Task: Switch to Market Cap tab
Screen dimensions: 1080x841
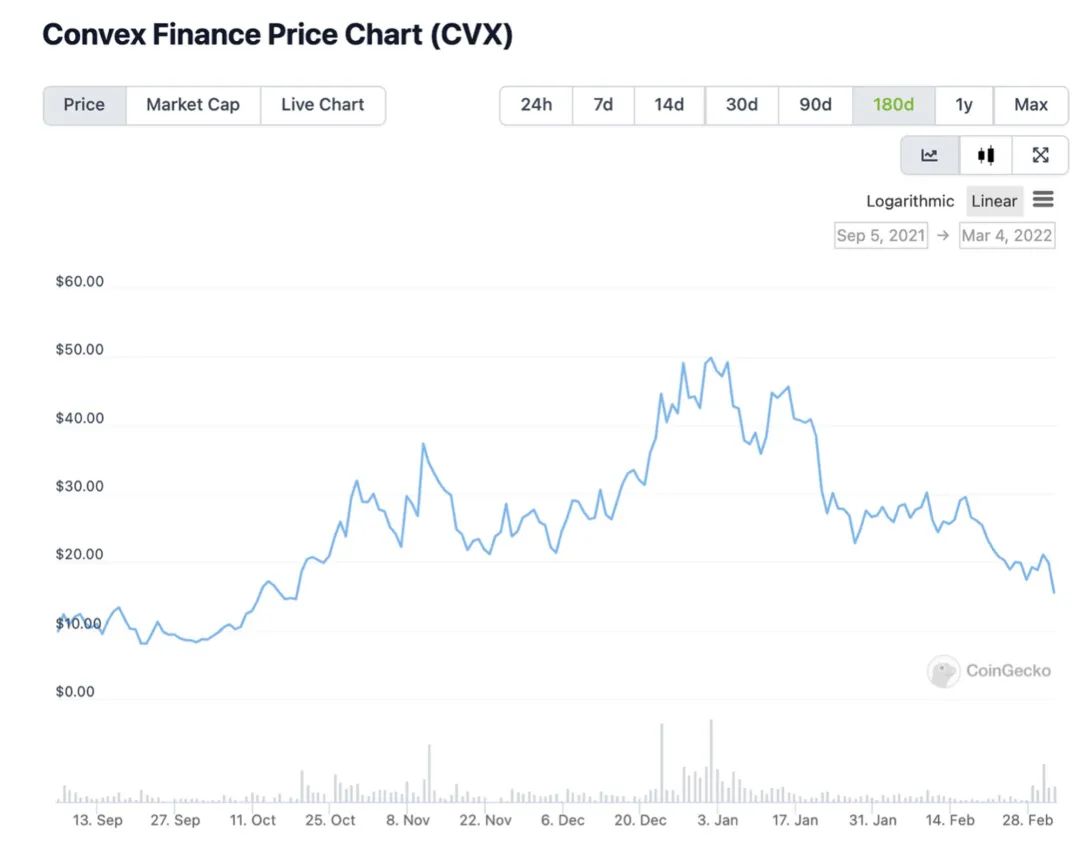Action: pyautogui.click(x=193, y=105)
